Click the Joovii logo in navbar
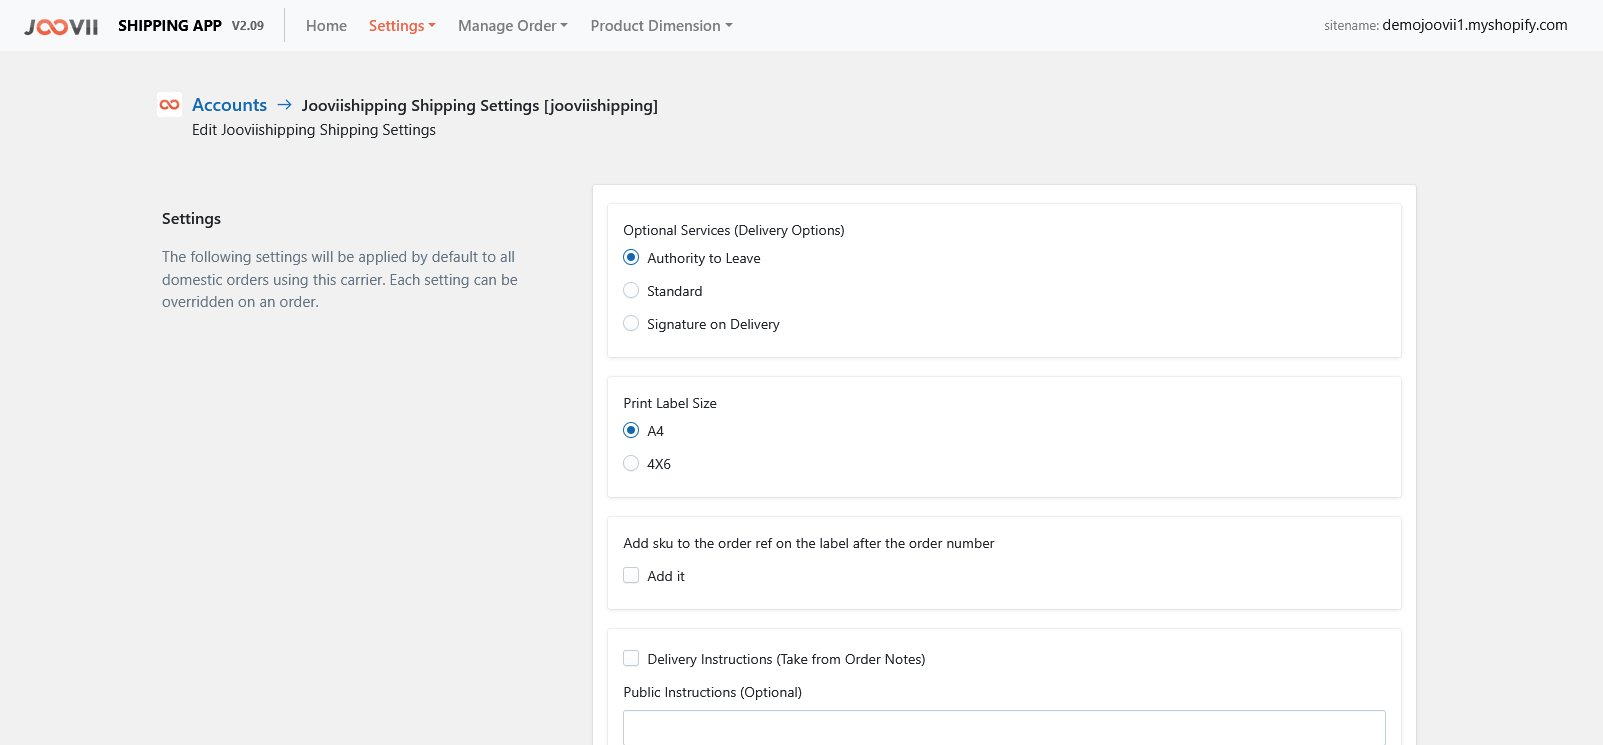Image resolution: width=1603 pixels, height=745 pixels. [61, 27]
